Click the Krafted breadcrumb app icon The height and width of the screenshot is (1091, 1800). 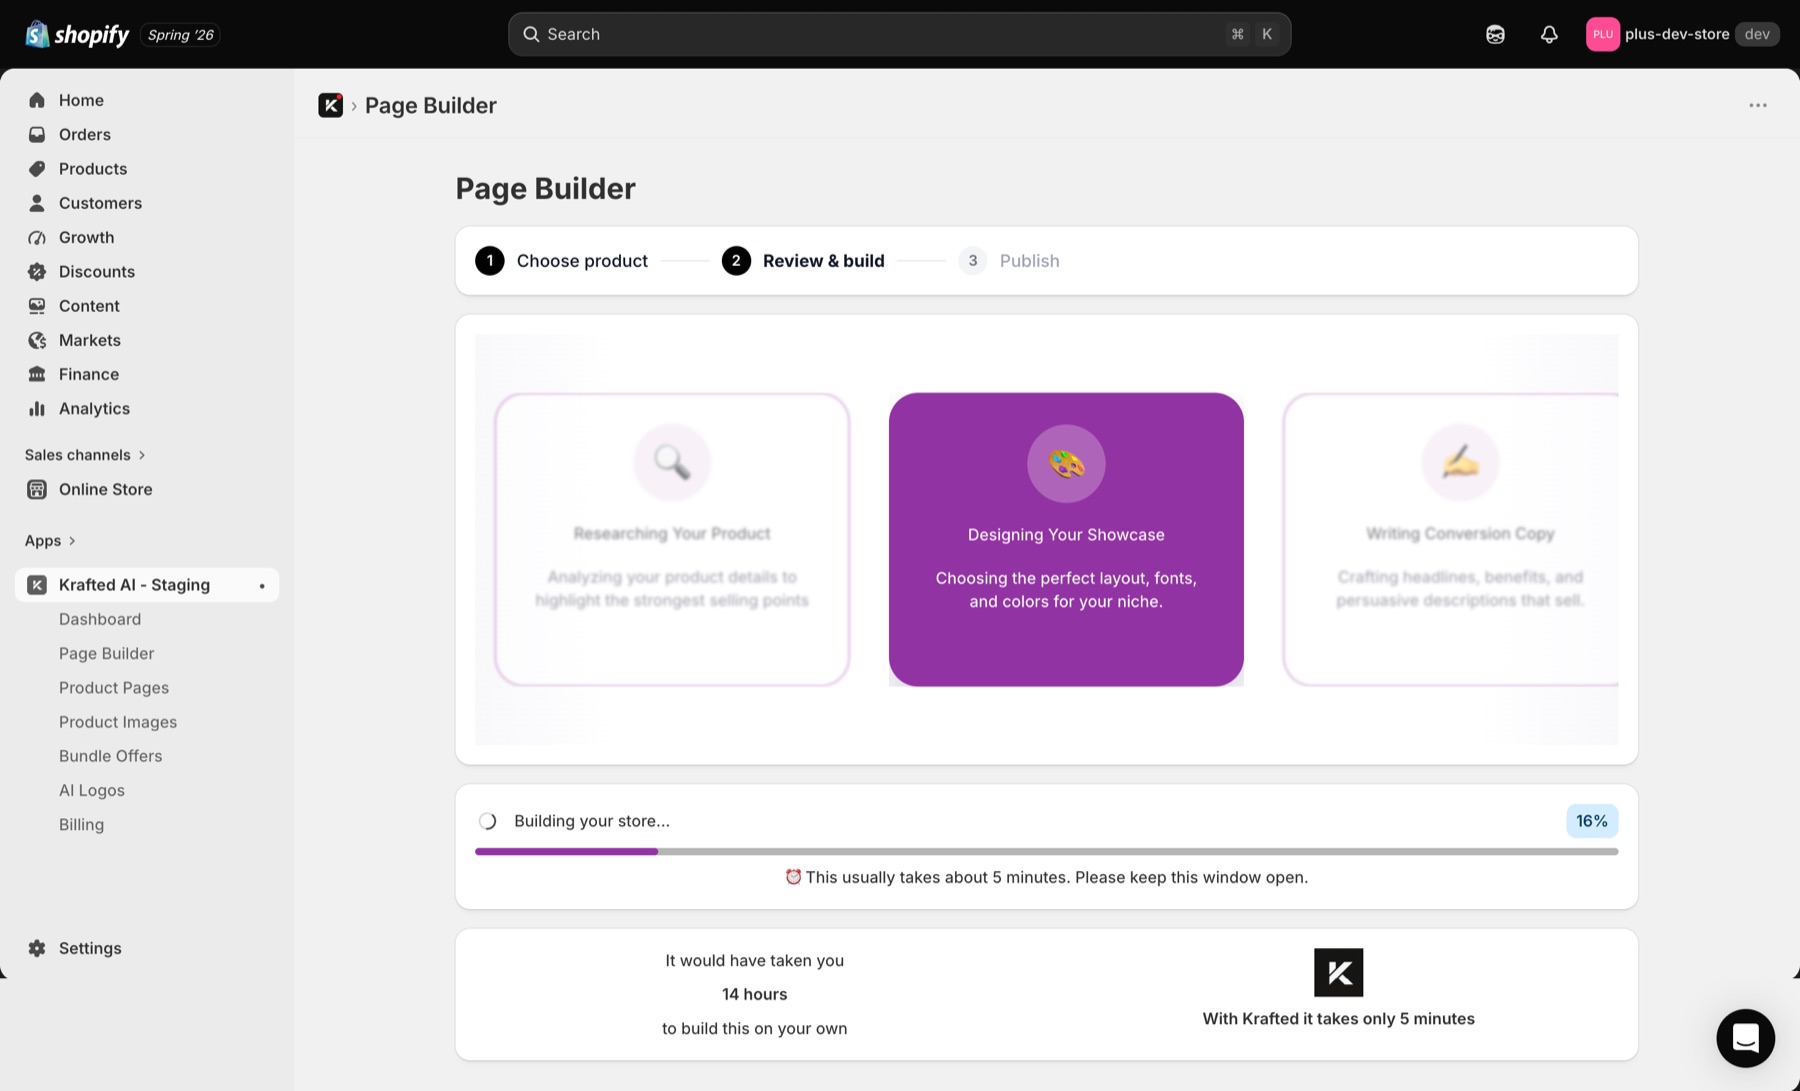330,105
